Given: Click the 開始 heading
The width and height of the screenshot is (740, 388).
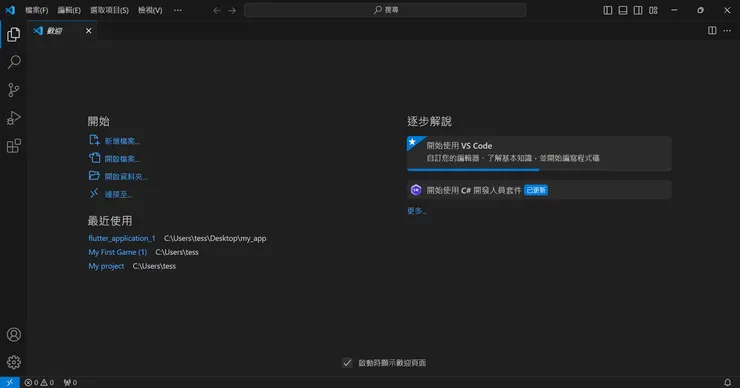Looking at the screenshot, I should click(x=99, y=121).
